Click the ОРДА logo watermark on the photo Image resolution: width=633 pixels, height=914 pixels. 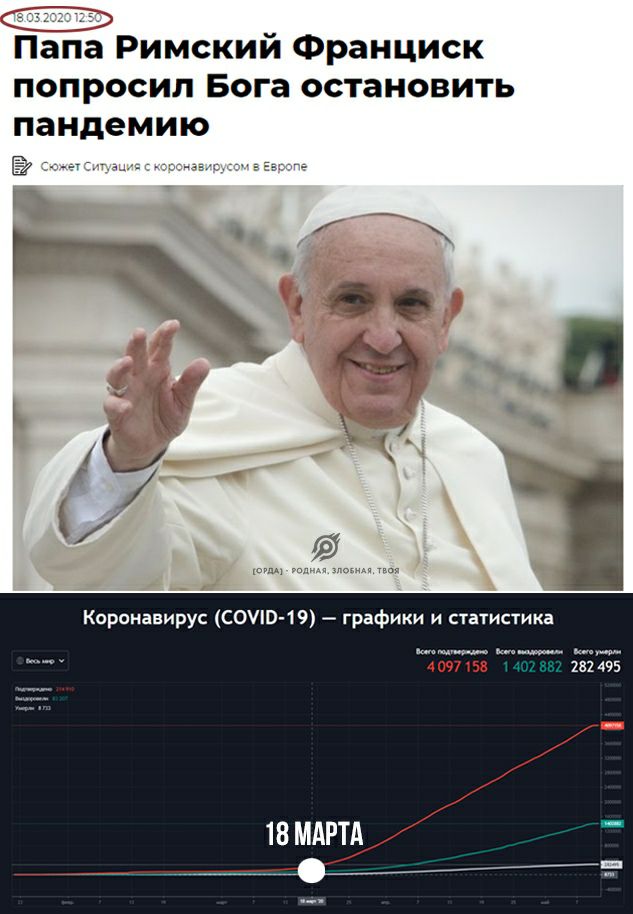click(325, 553)
